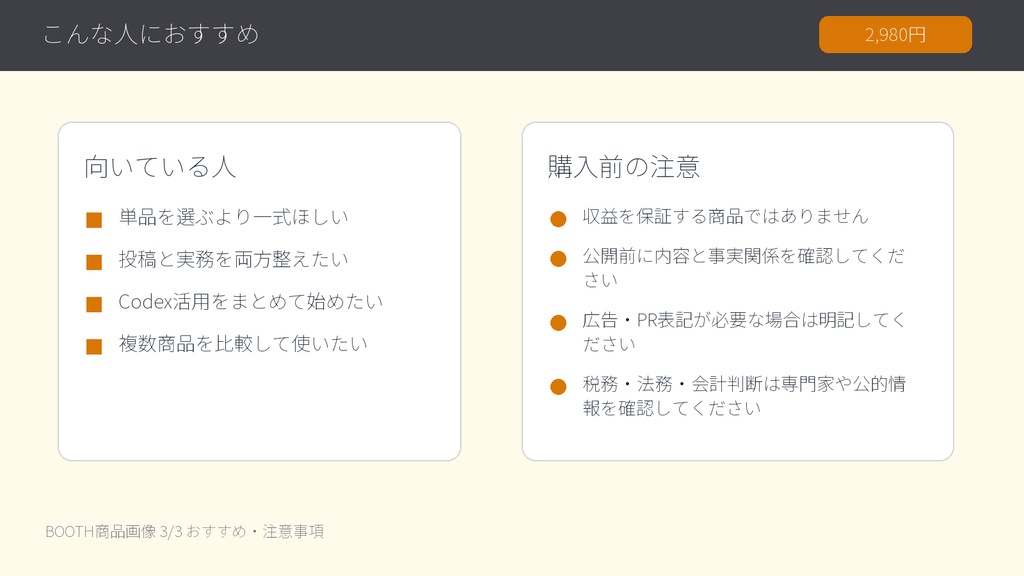This screenshot has width=1024, height=576.
Task: Click the text 単品を選ぶより一式ほしい
Action: 234,217
